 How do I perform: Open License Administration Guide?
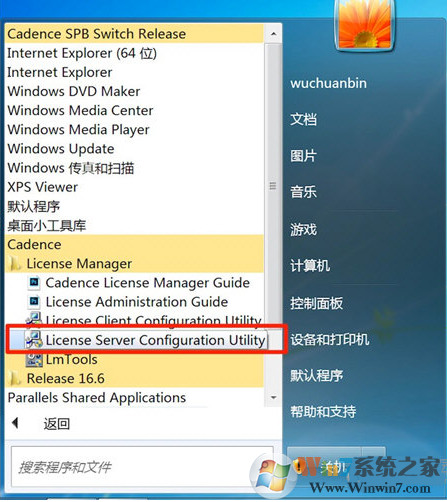[137, 302]
